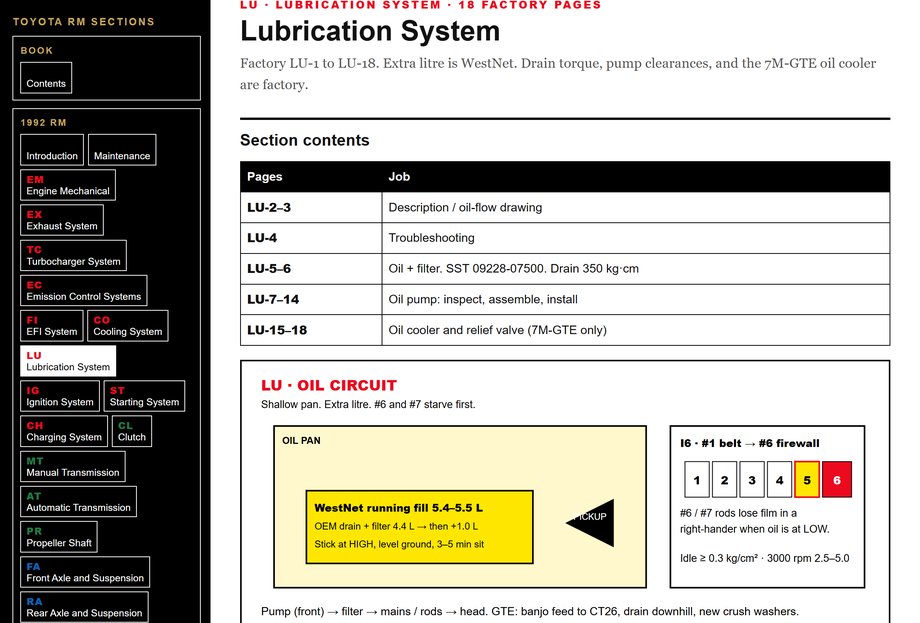Click cylinder 4 box in I6 diagram

coord(780,480)
